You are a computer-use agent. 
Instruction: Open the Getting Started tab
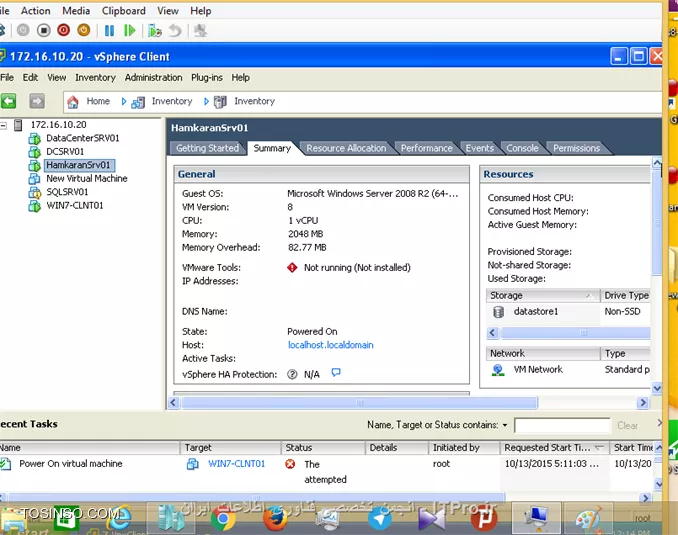[207, 148]
